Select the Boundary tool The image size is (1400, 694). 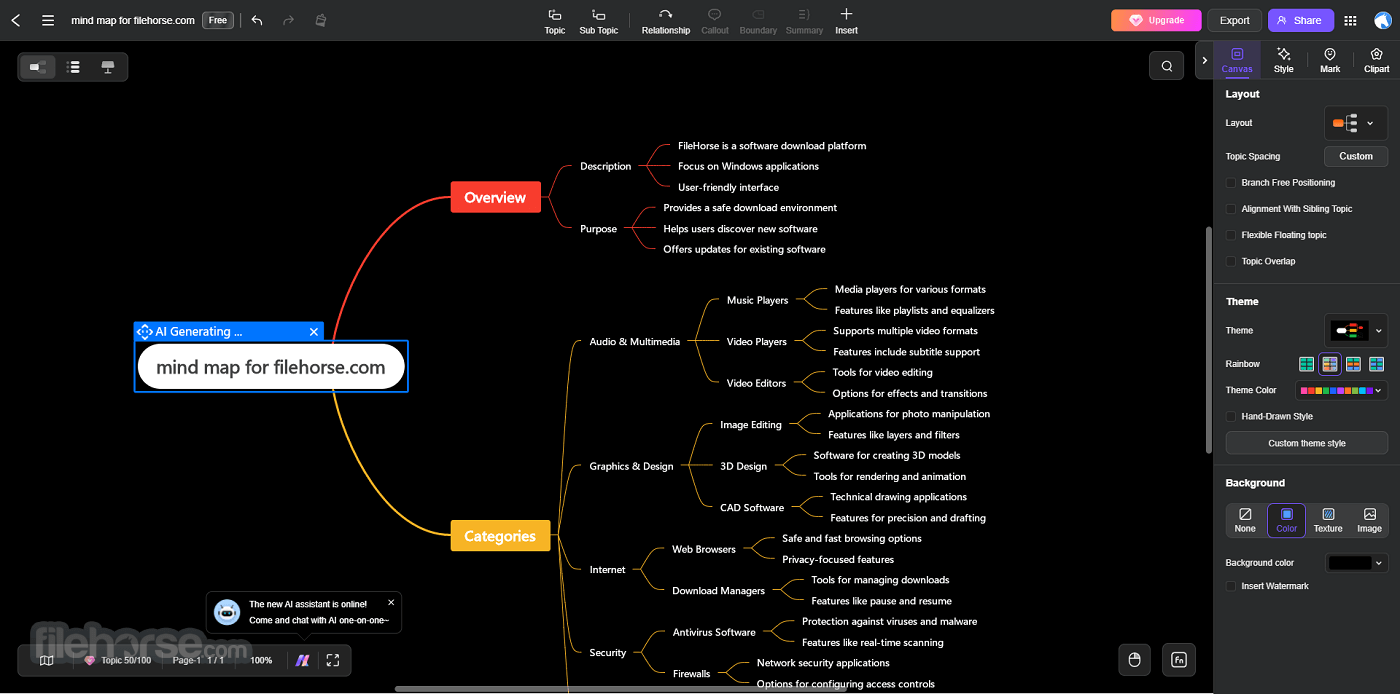[x=758, y=21]
